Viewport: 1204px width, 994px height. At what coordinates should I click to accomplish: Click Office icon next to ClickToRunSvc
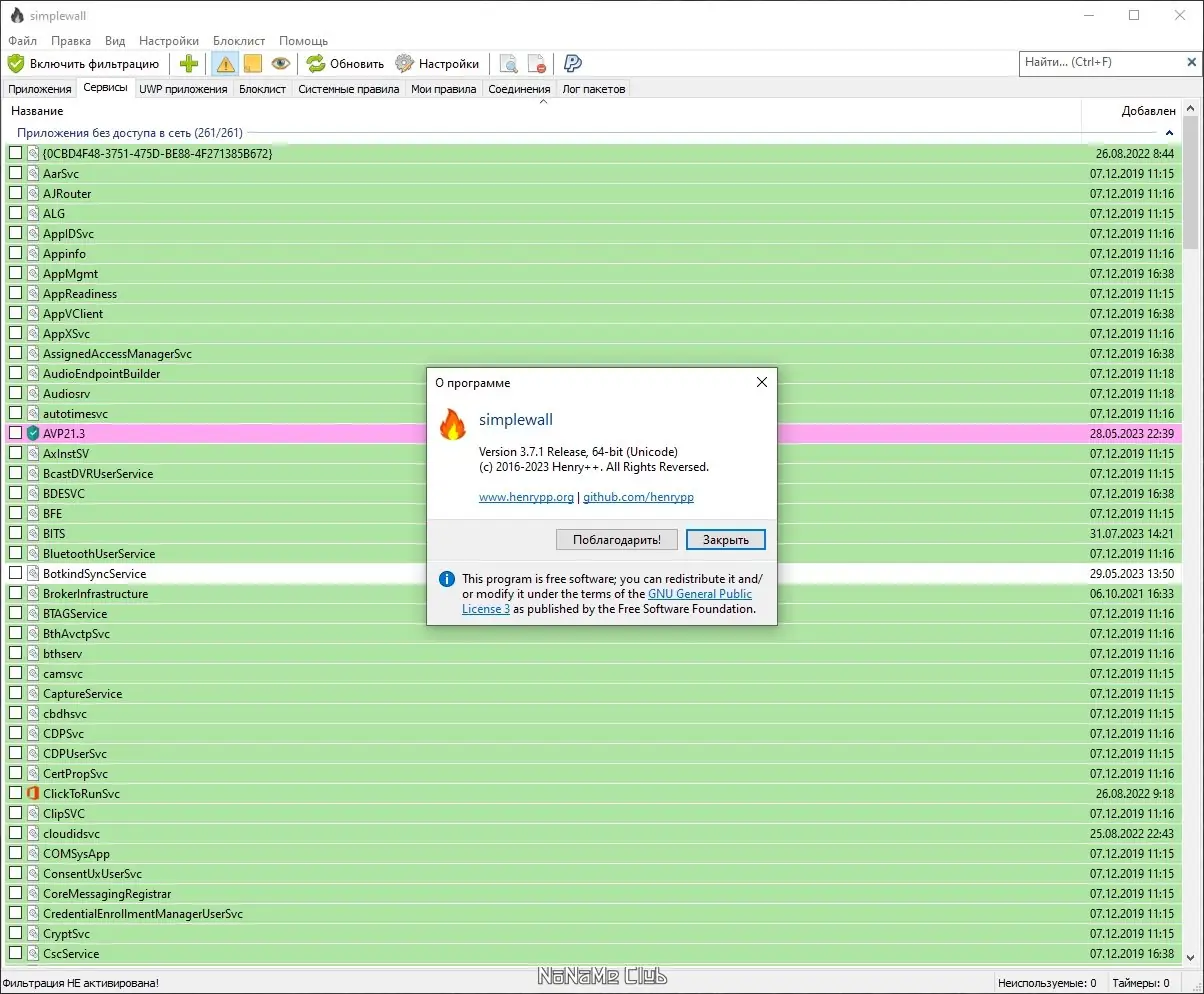33,793
